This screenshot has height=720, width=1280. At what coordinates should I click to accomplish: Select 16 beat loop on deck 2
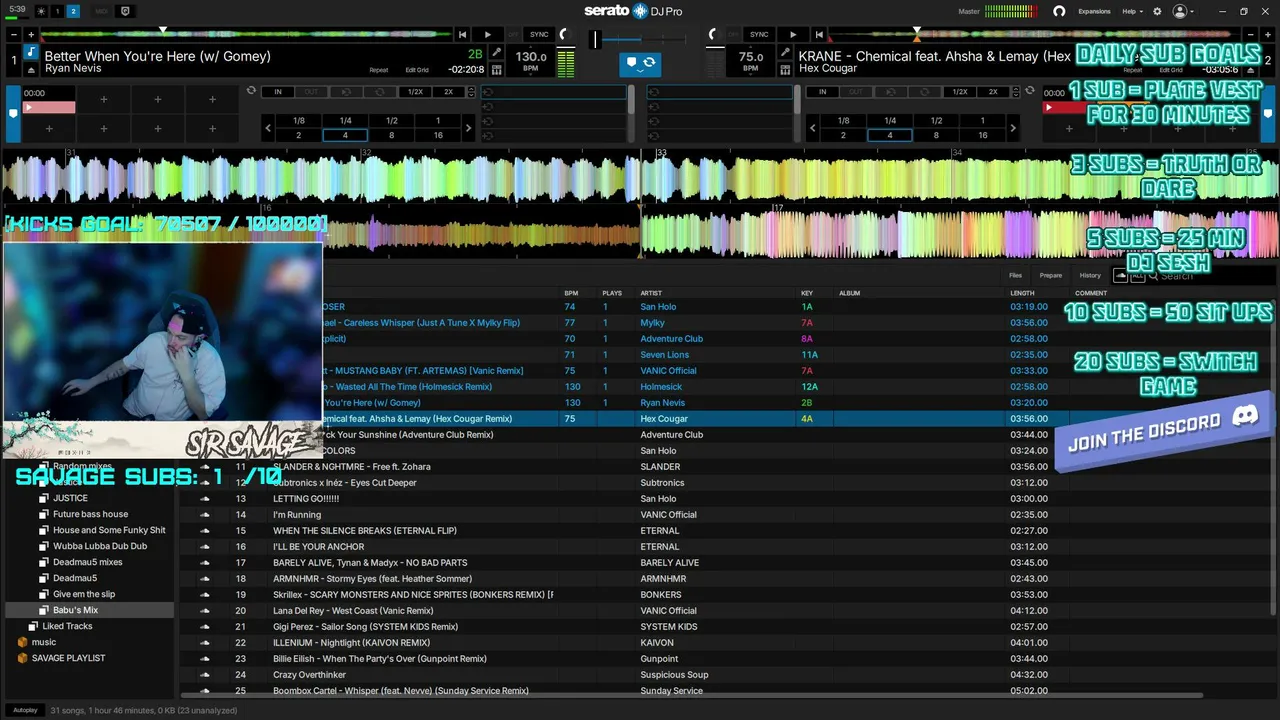982,135
